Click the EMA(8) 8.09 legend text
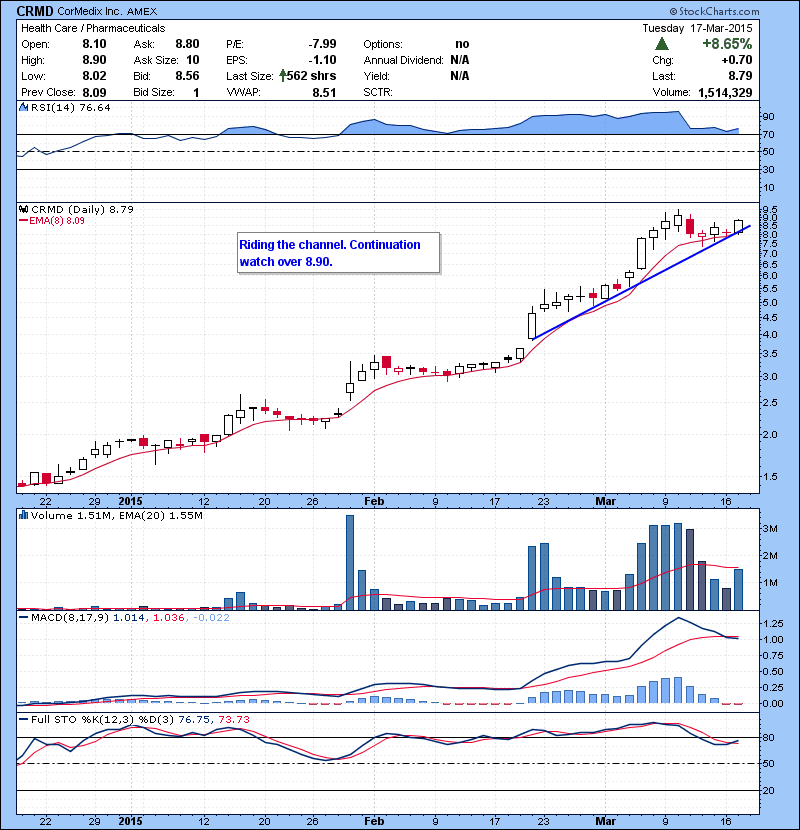Image resolution: width=800 pixels, height=830 pixels. 57,221
